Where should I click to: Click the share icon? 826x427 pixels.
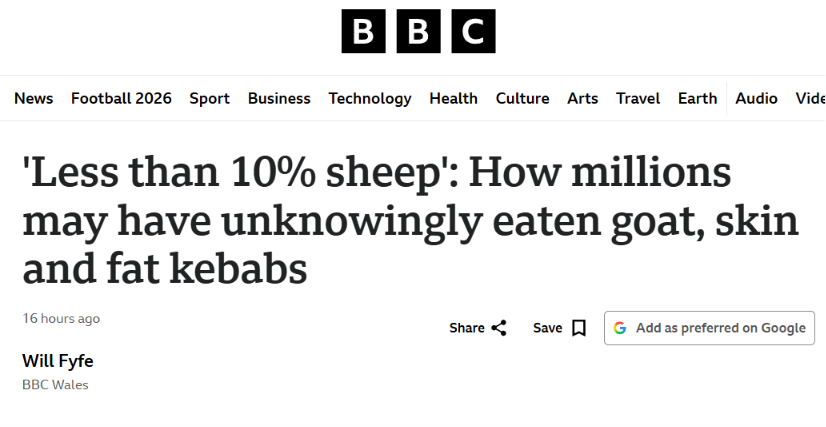(x=499, y=328)
